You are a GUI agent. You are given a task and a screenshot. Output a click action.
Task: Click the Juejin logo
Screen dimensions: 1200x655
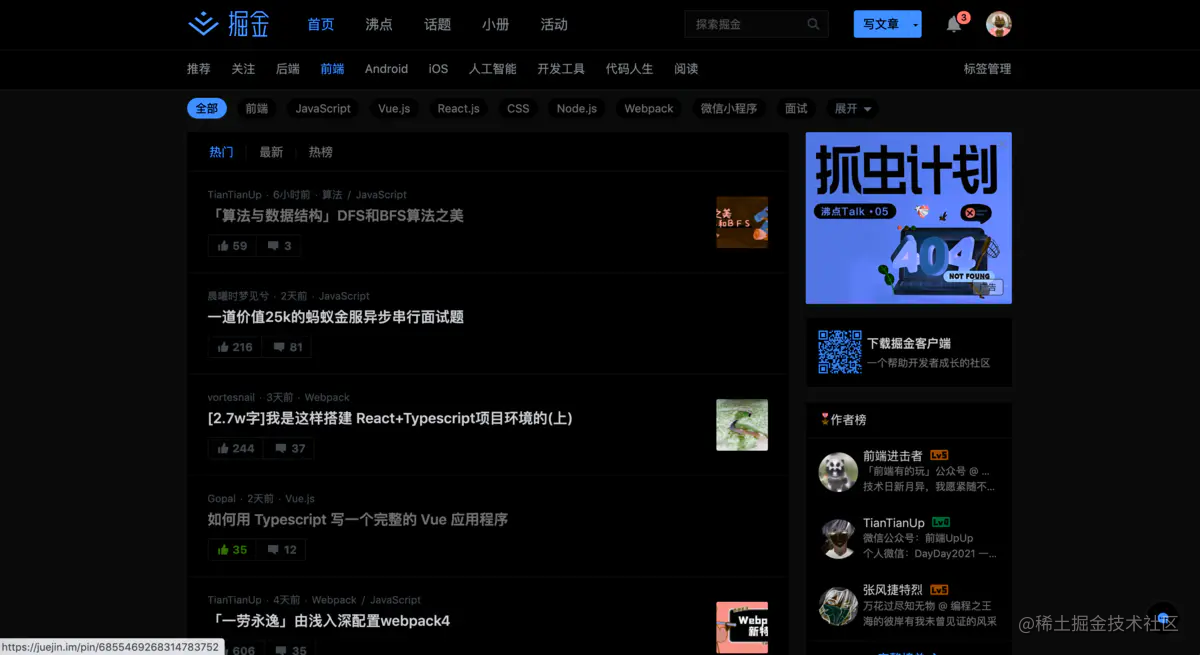(229, 24)
